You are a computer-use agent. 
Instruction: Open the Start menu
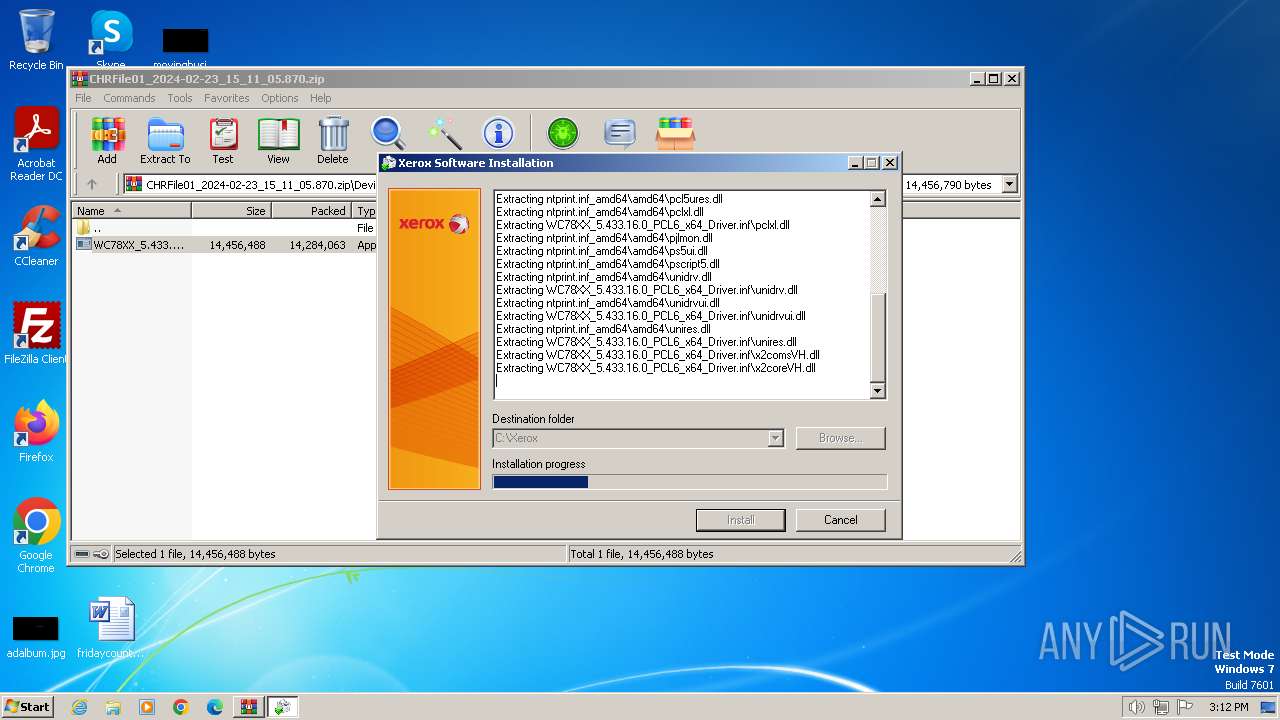point(28,706)
